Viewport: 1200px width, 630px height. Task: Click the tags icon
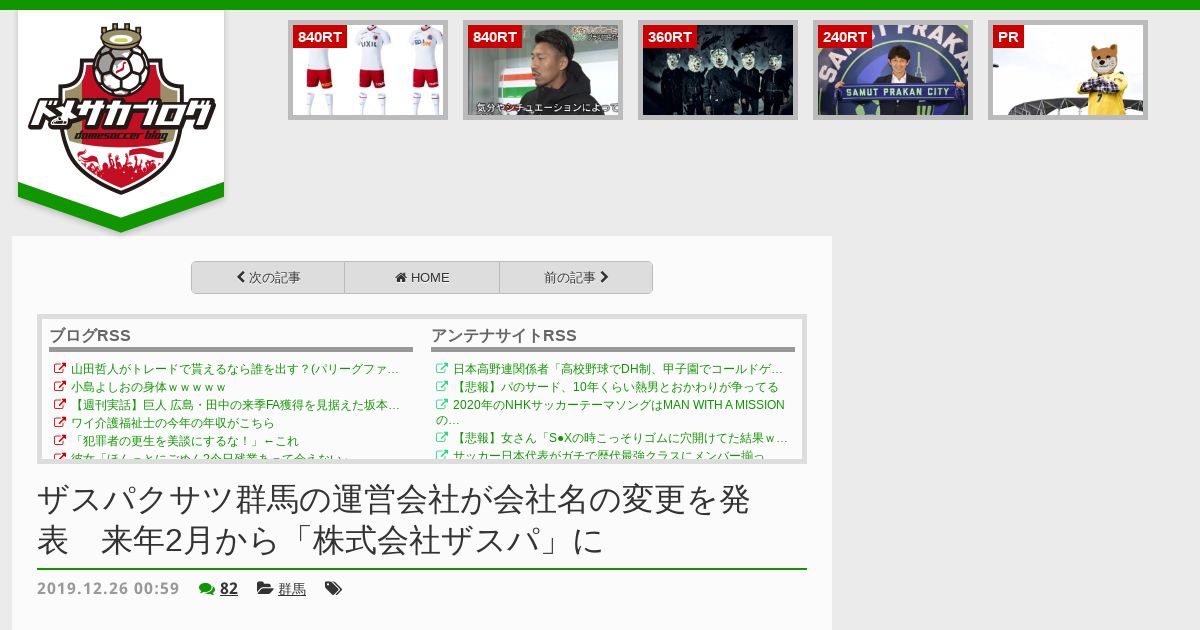(x=334, y=589)
